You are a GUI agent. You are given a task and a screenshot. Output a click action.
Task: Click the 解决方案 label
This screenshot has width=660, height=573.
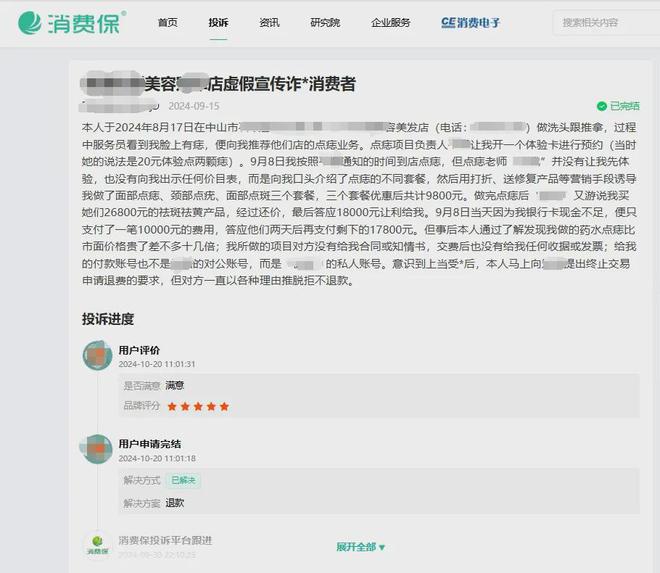pyautogui.click(x=142, y=503)
